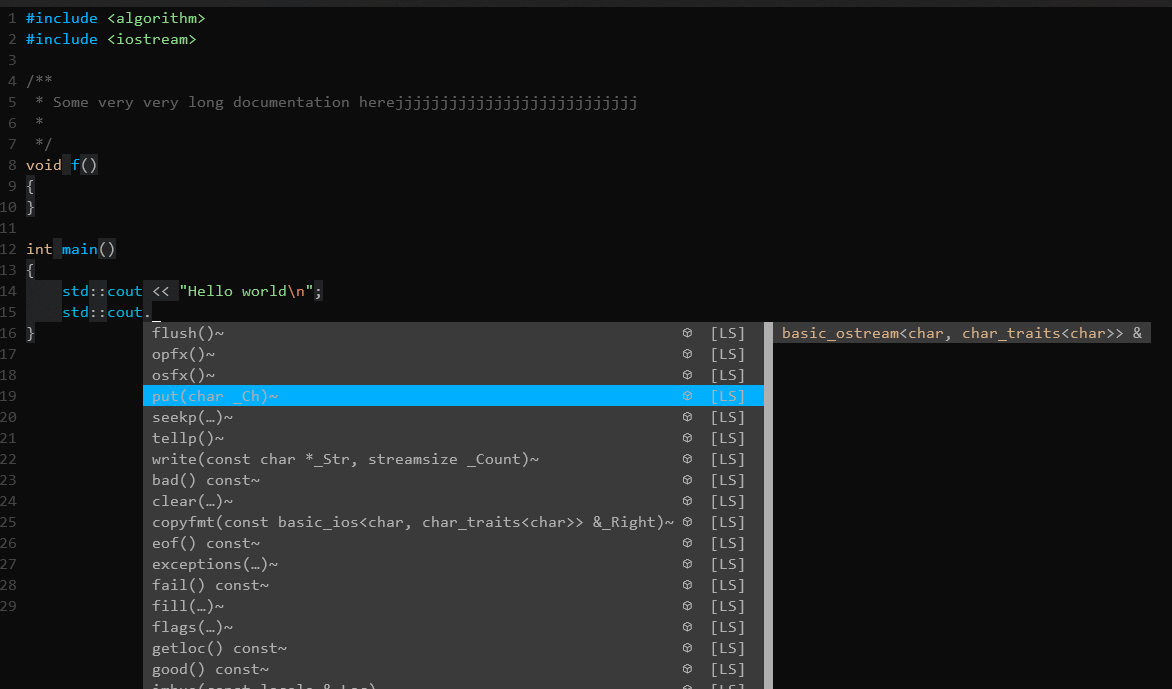Image resolution: width=1172 pixels, height=689 pixels.
Task: Choose clear(…) completion entry
Action: 192,501
